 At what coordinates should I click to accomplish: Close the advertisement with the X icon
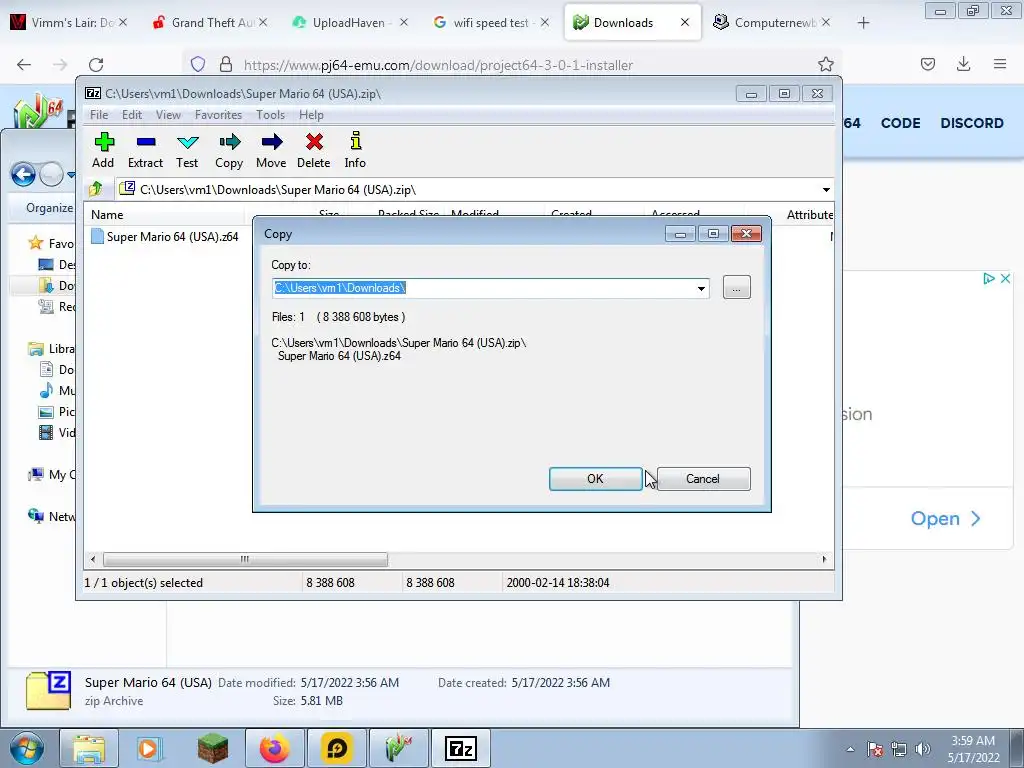tap(1006, 279)
